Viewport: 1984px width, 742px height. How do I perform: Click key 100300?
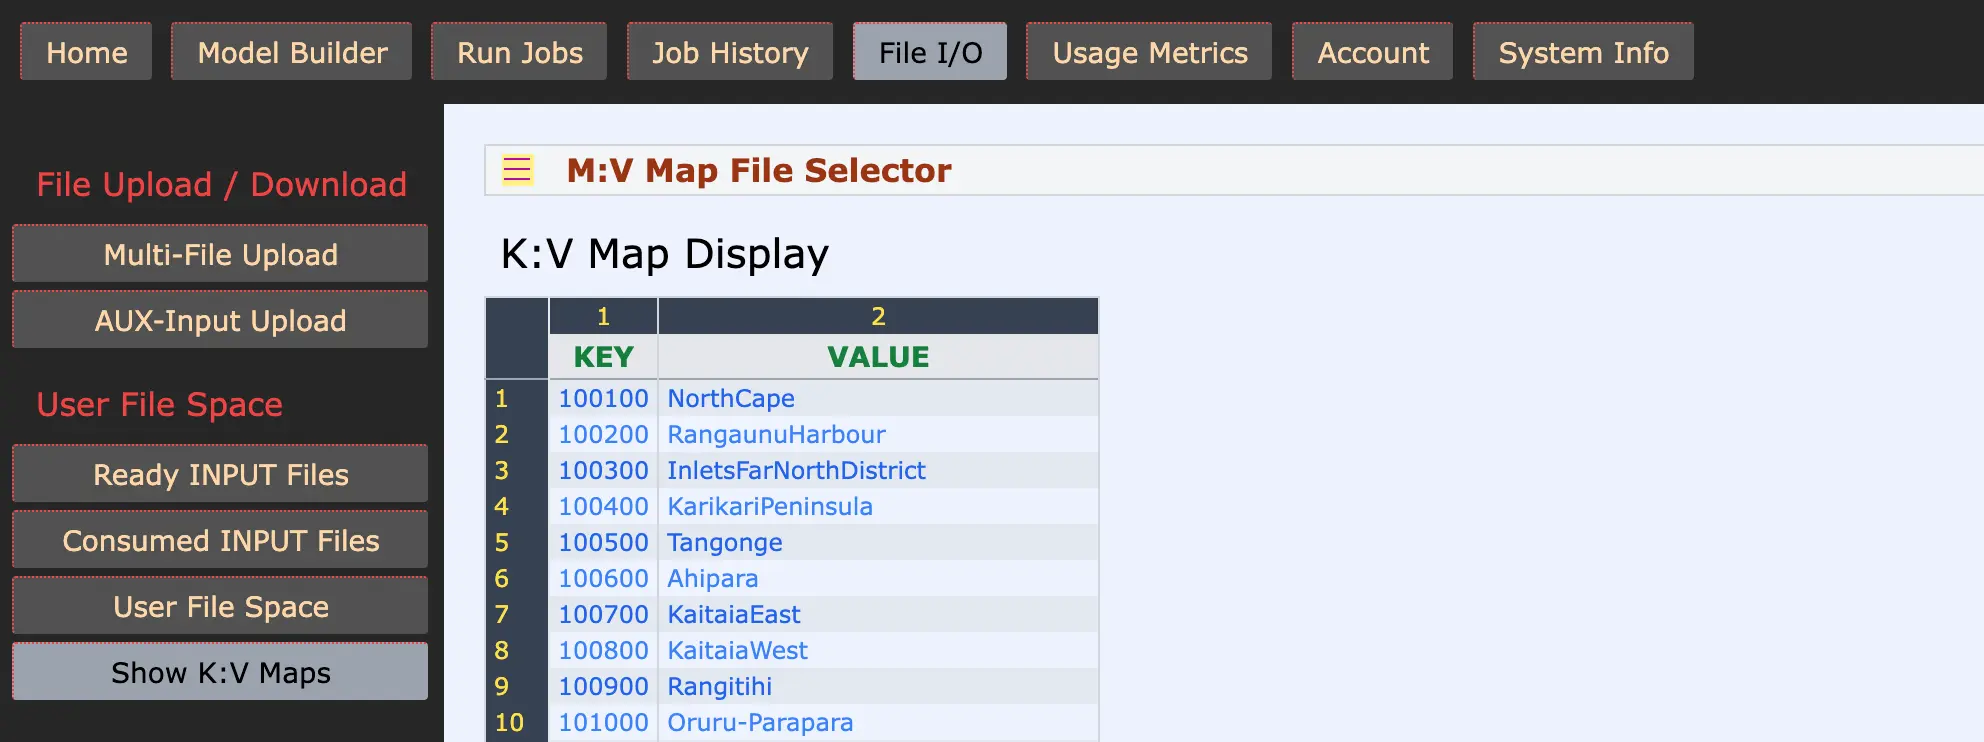pyautogui.click(x=603, y=470)
